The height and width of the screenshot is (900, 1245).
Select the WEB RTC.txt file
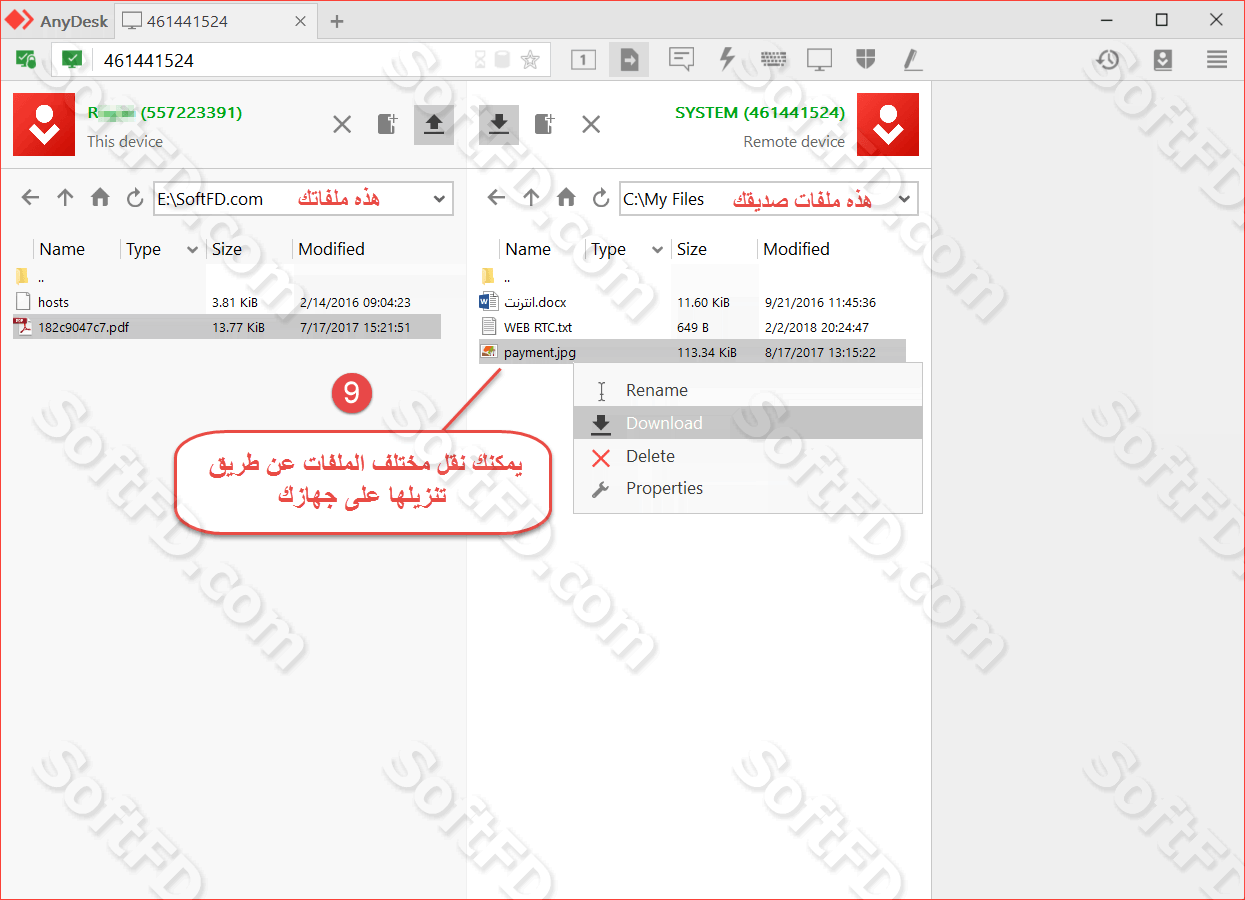coord(692,327)
